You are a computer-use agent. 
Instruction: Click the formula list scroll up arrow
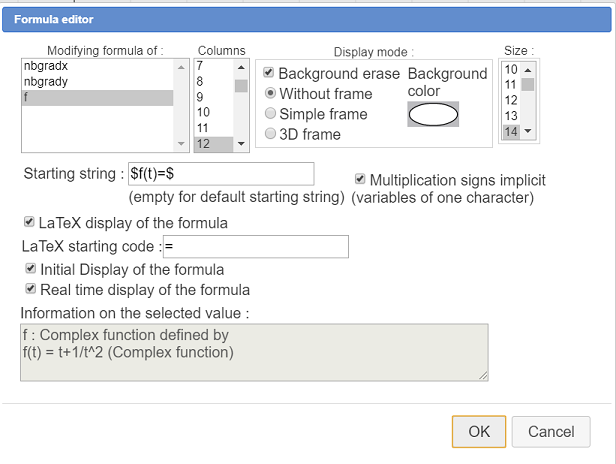pyautogui.click(x=181, y=67)
